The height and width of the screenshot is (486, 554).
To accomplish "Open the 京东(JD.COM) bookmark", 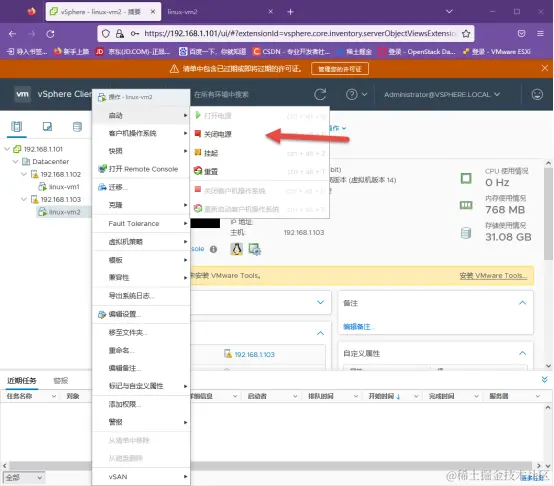I will coord(133,52).
